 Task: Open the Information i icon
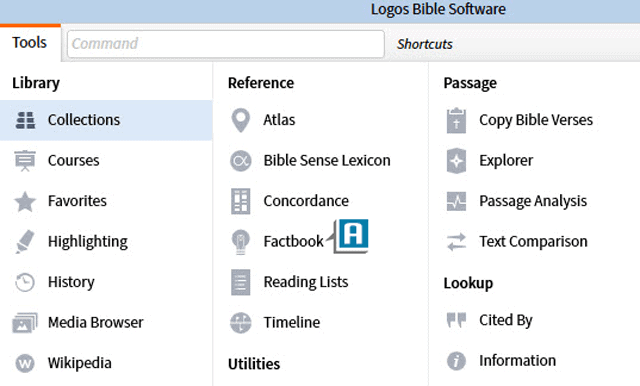point(456,361)
